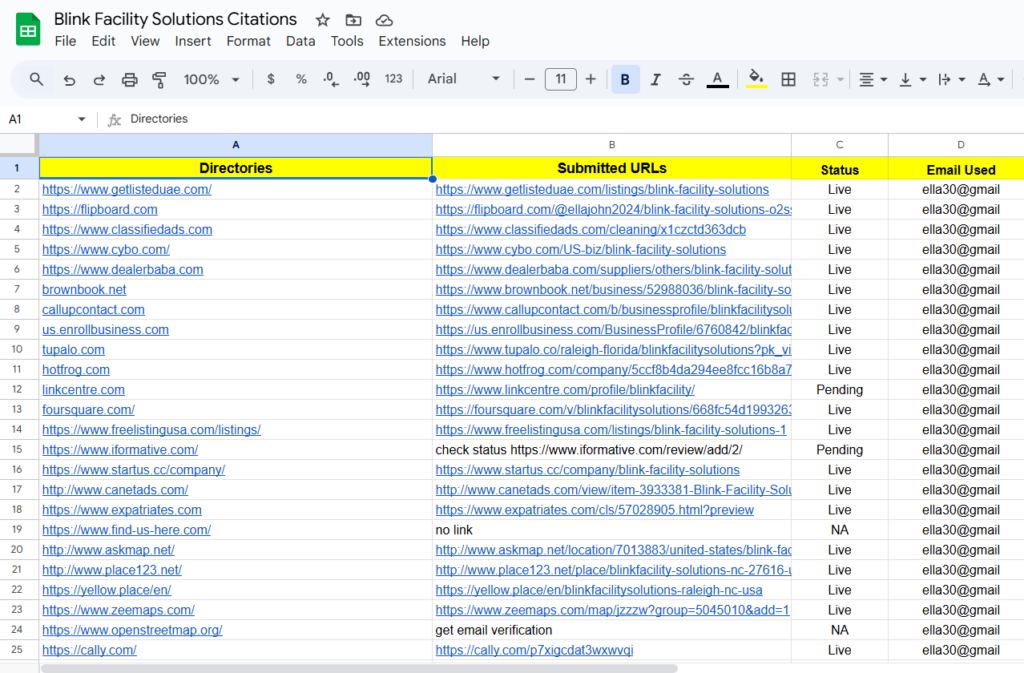The width and height of the screenshot is (1024, 673).
Task: Open the flipboard.com directory link
Action: (x=100, y=210)
